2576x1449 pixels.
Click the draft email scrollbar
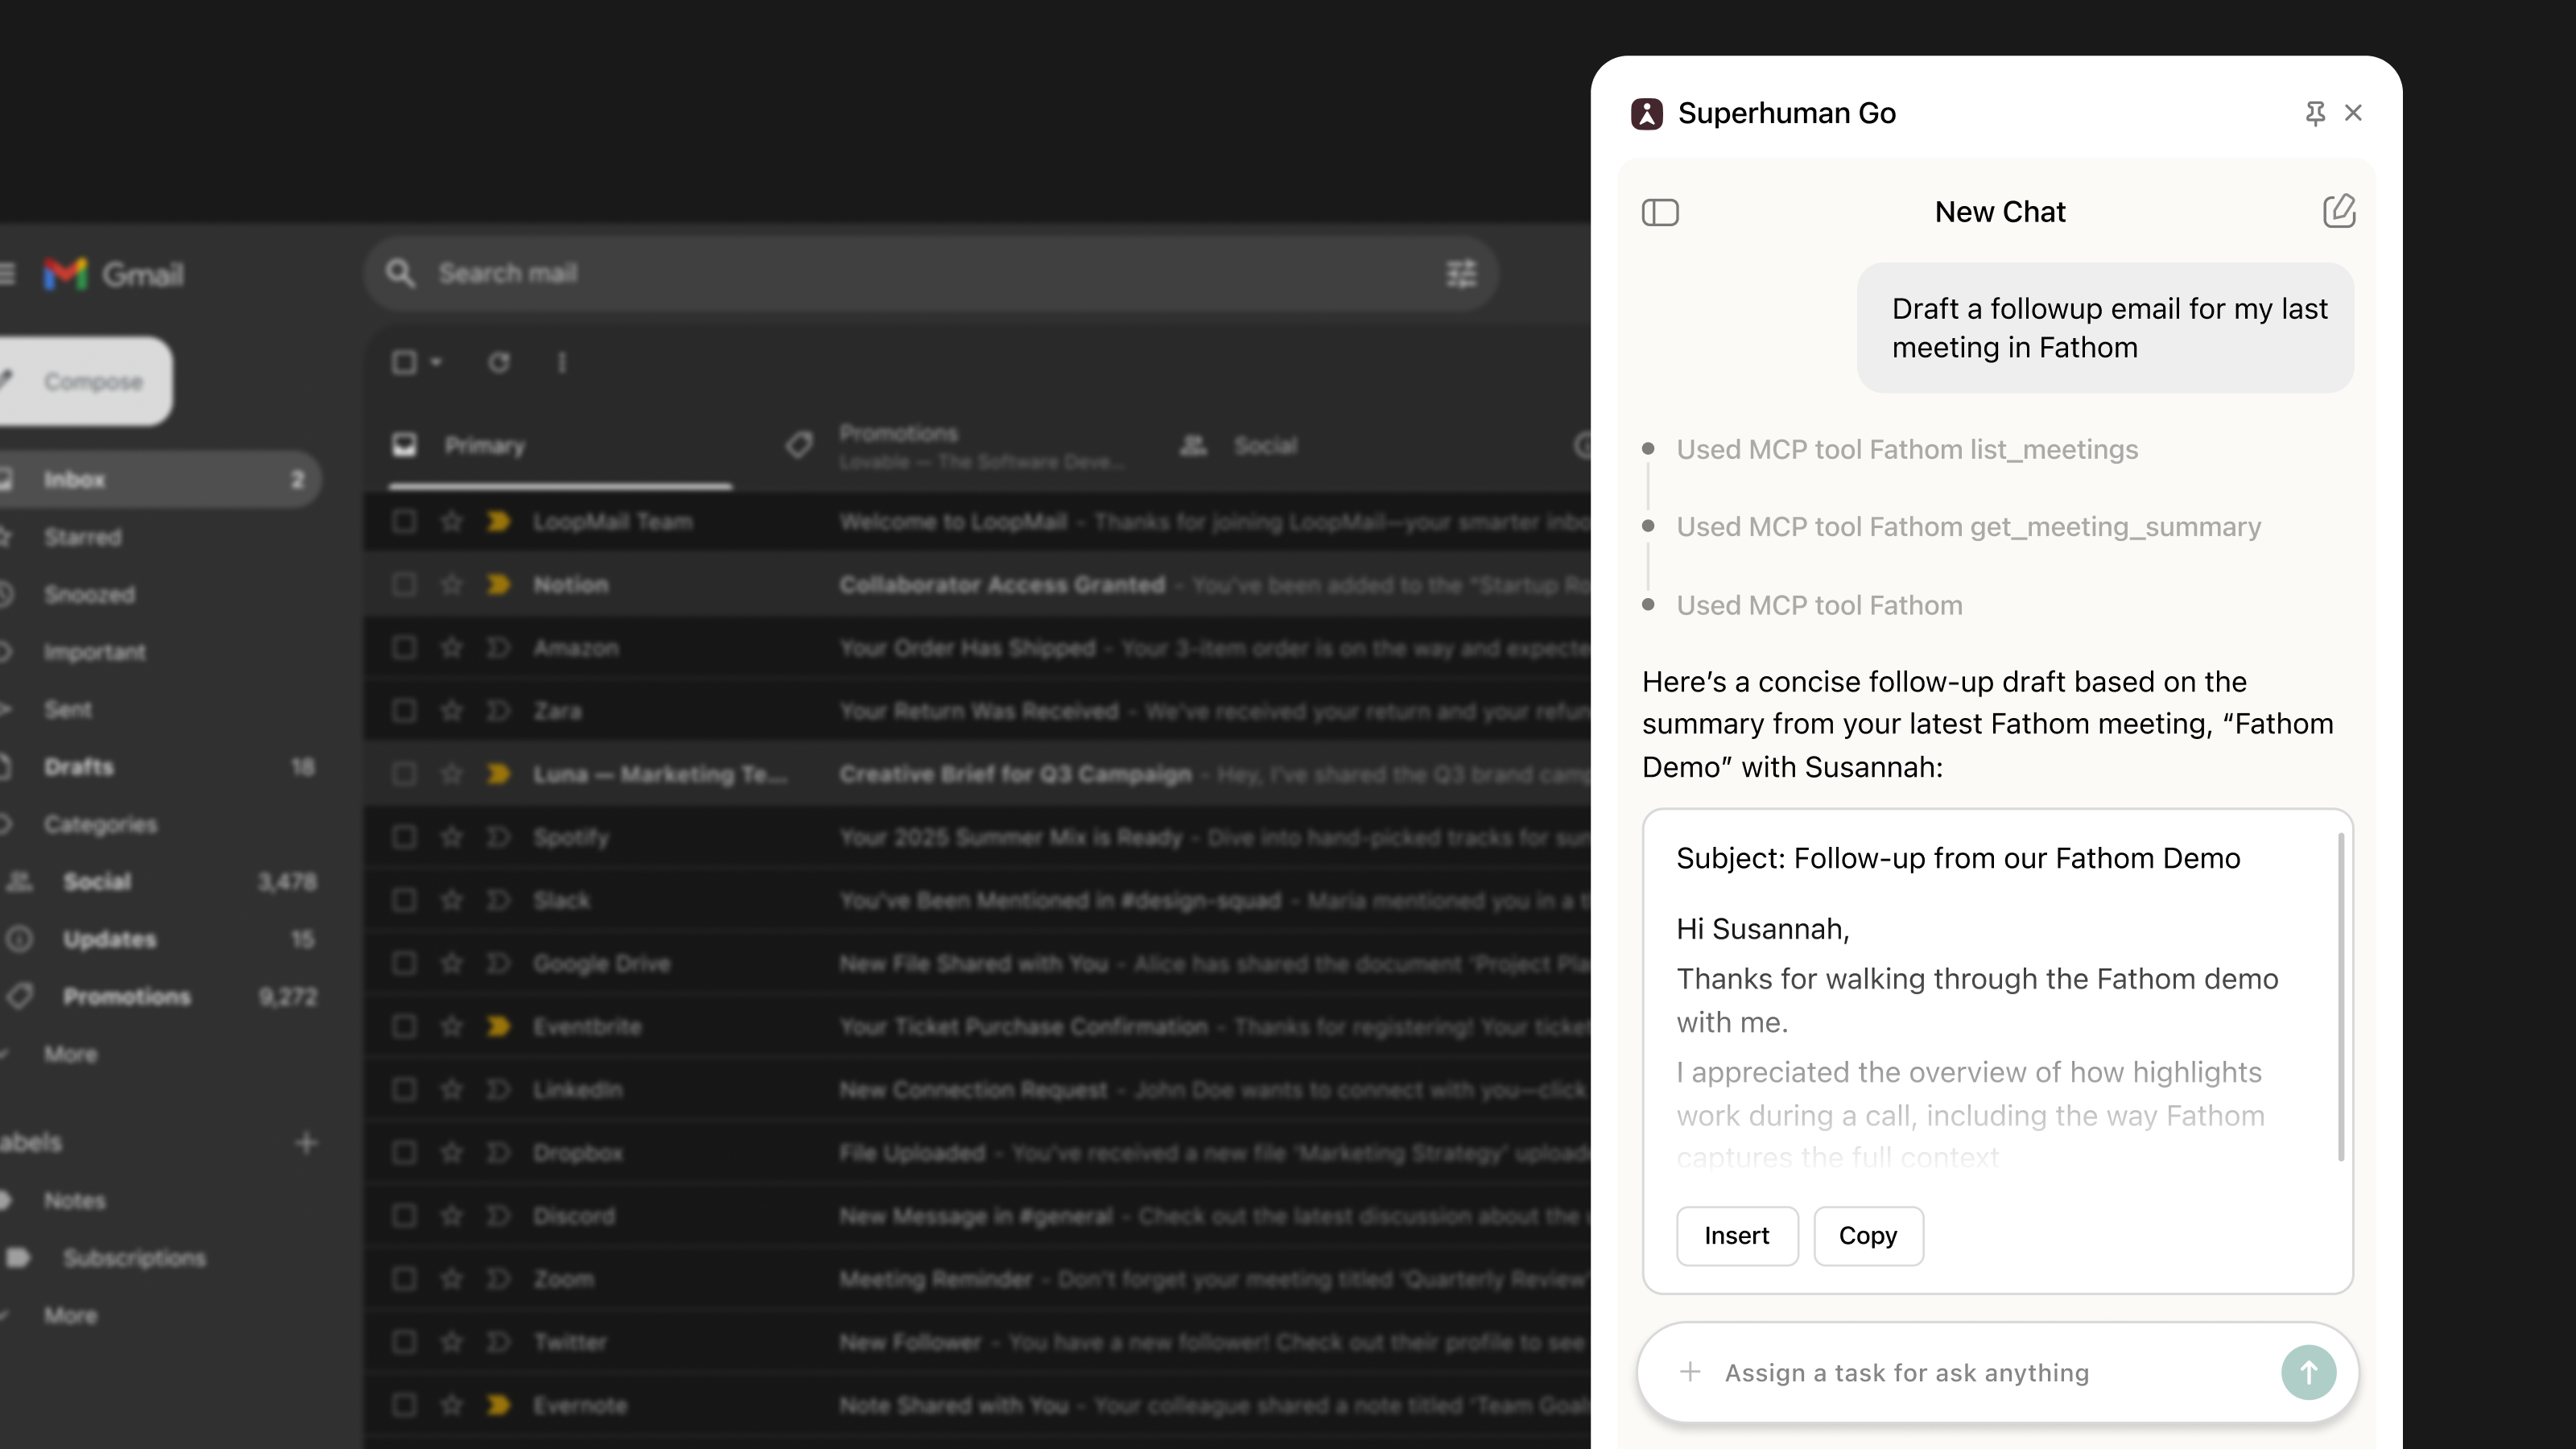click(x=2341, y=997)
